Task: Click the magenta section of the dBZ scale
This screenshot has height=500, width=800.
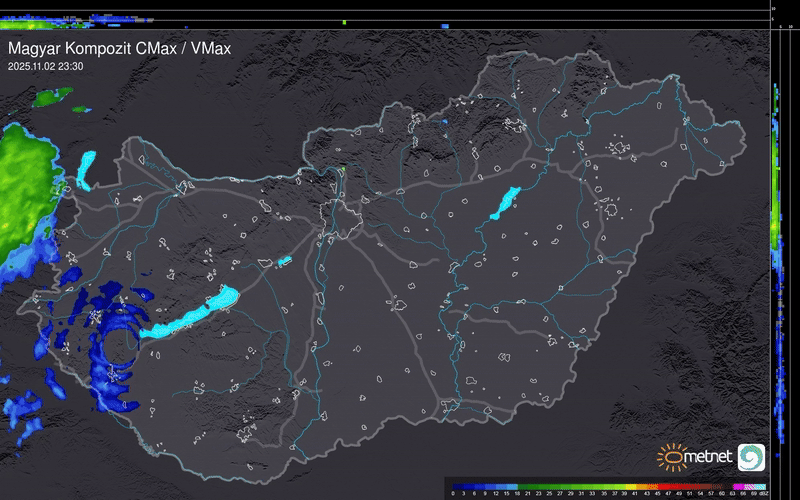Action: [x=738, y=484]
